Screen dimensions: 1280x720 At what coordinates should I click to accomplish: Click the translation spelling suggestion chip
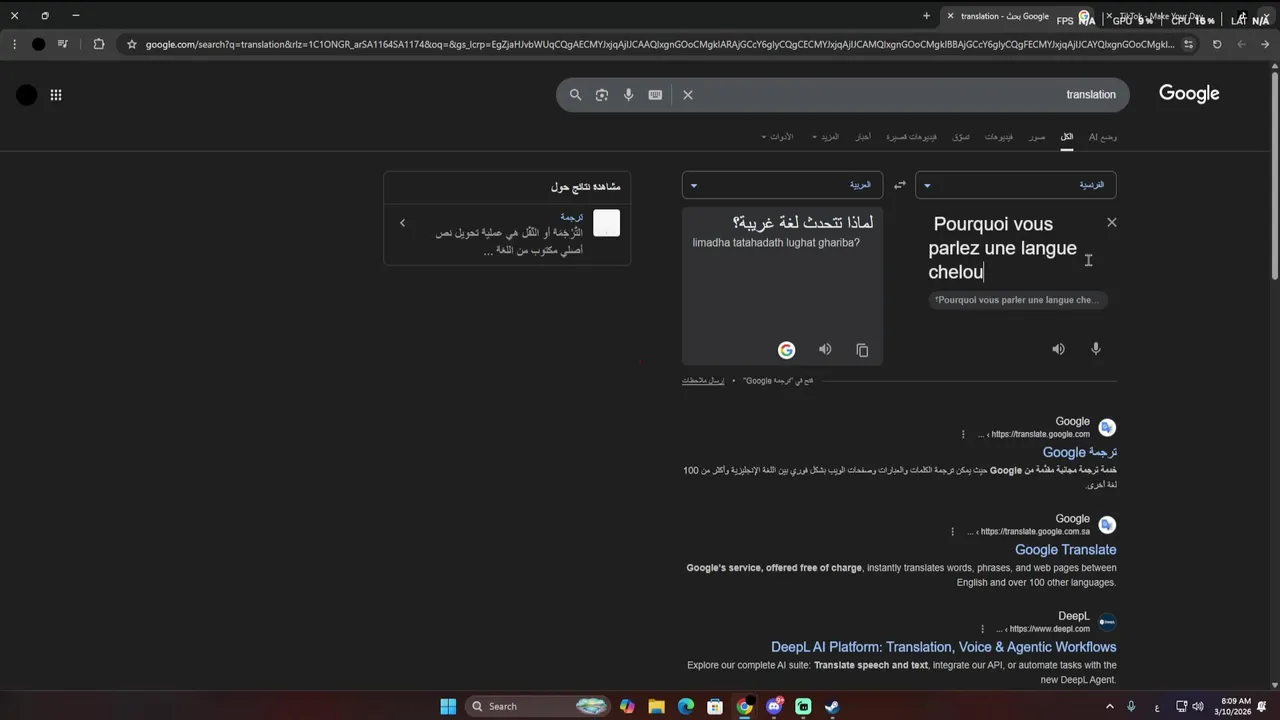coord(1019,300)
